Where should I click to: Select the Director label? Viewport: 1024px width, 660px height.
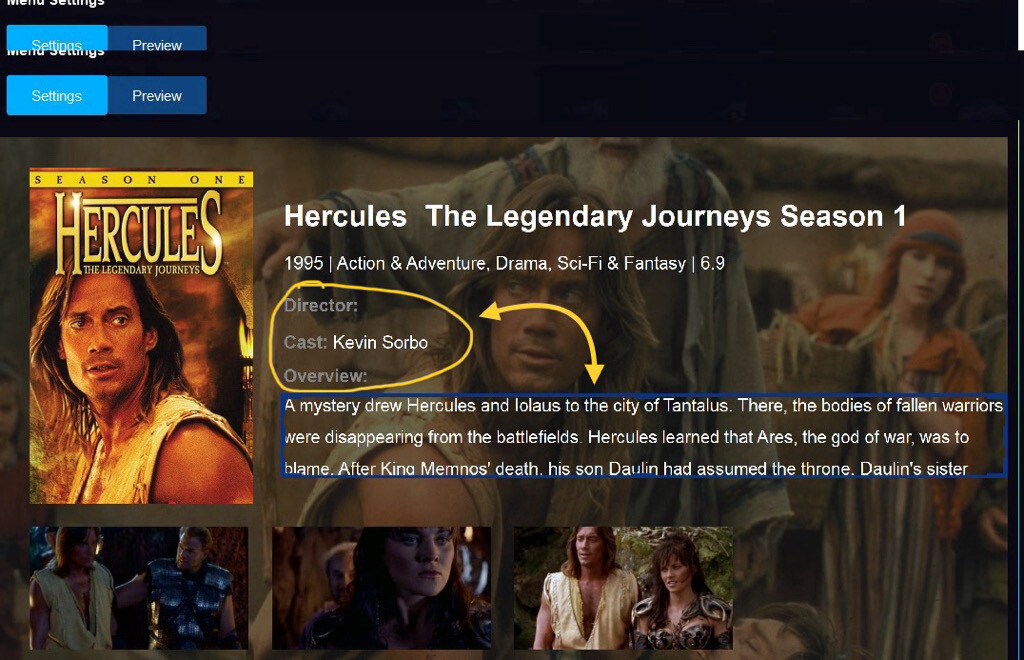coord(321,305)
